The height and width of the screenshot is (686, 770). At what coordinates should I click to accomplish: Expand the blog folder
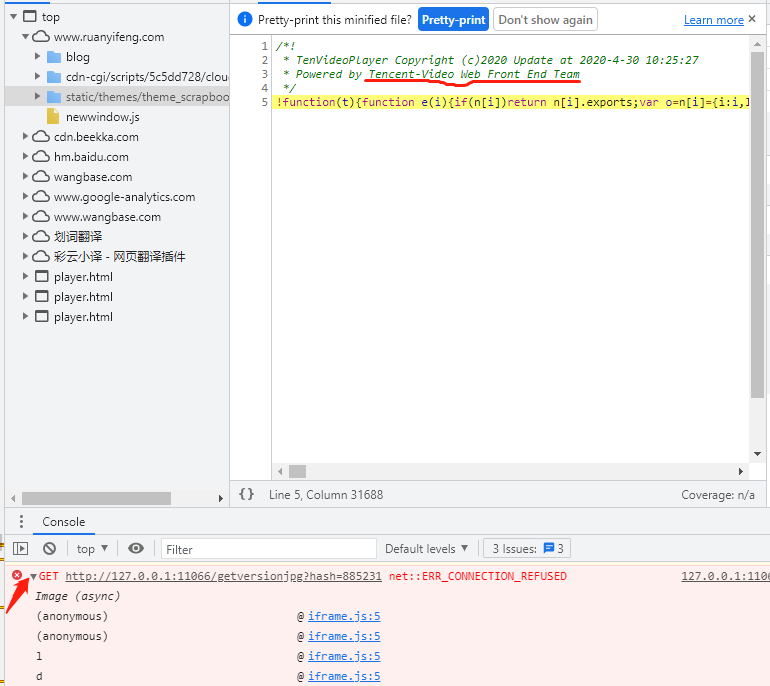(38, 57)
